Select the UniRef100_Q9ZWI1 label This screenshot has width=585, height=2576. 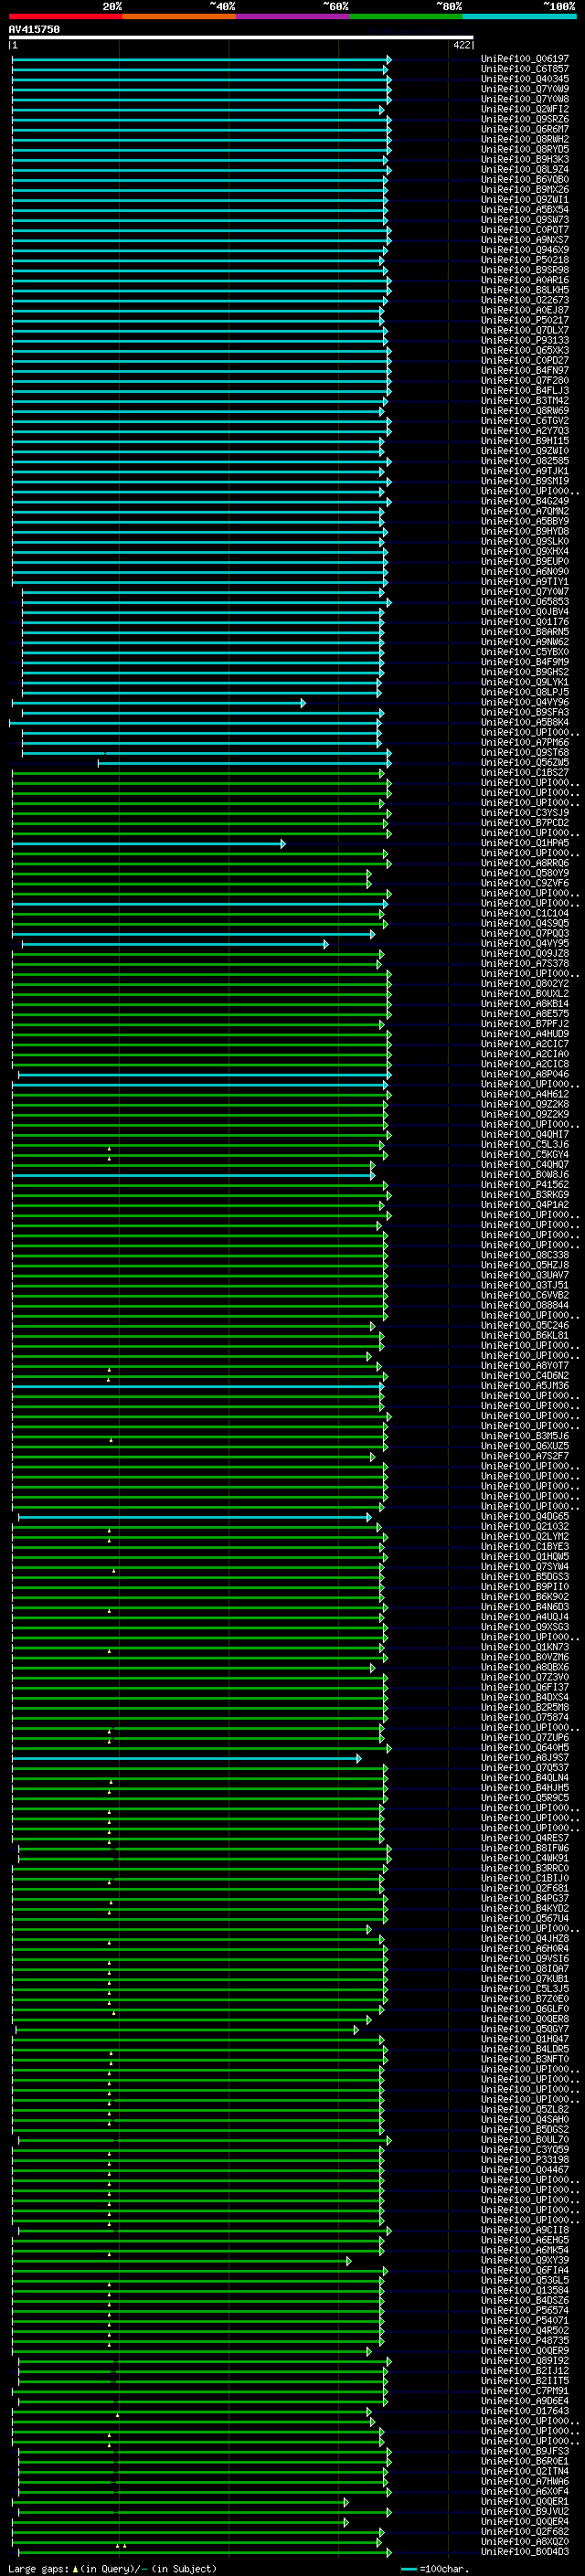tap(525, 199)
